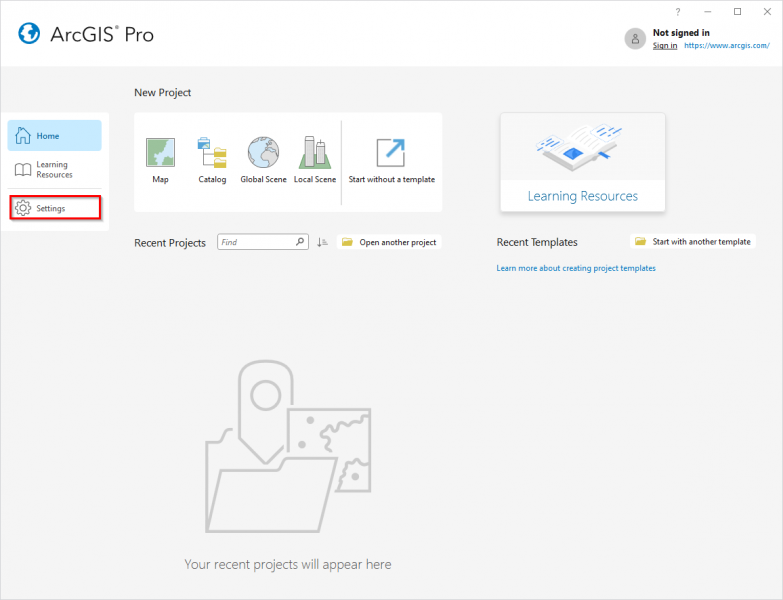This screenshot has width=783, height=600.
Task: Click the 'Not signed in' status text
Action: (x=681, y=32)
